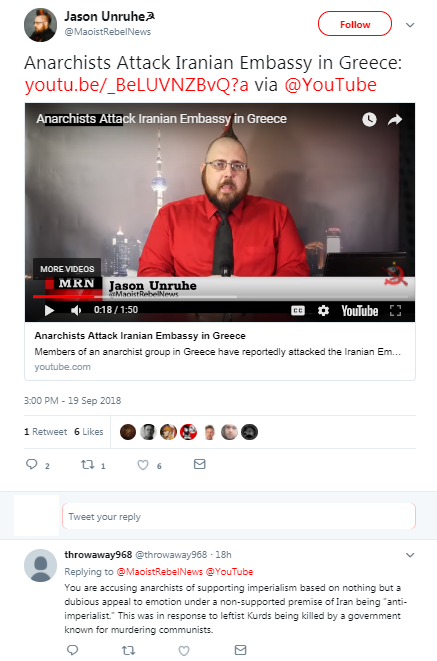The image size is (437, 661).
Task: Expand options chevron on throwaway968's reply
Action: [410, 555]
